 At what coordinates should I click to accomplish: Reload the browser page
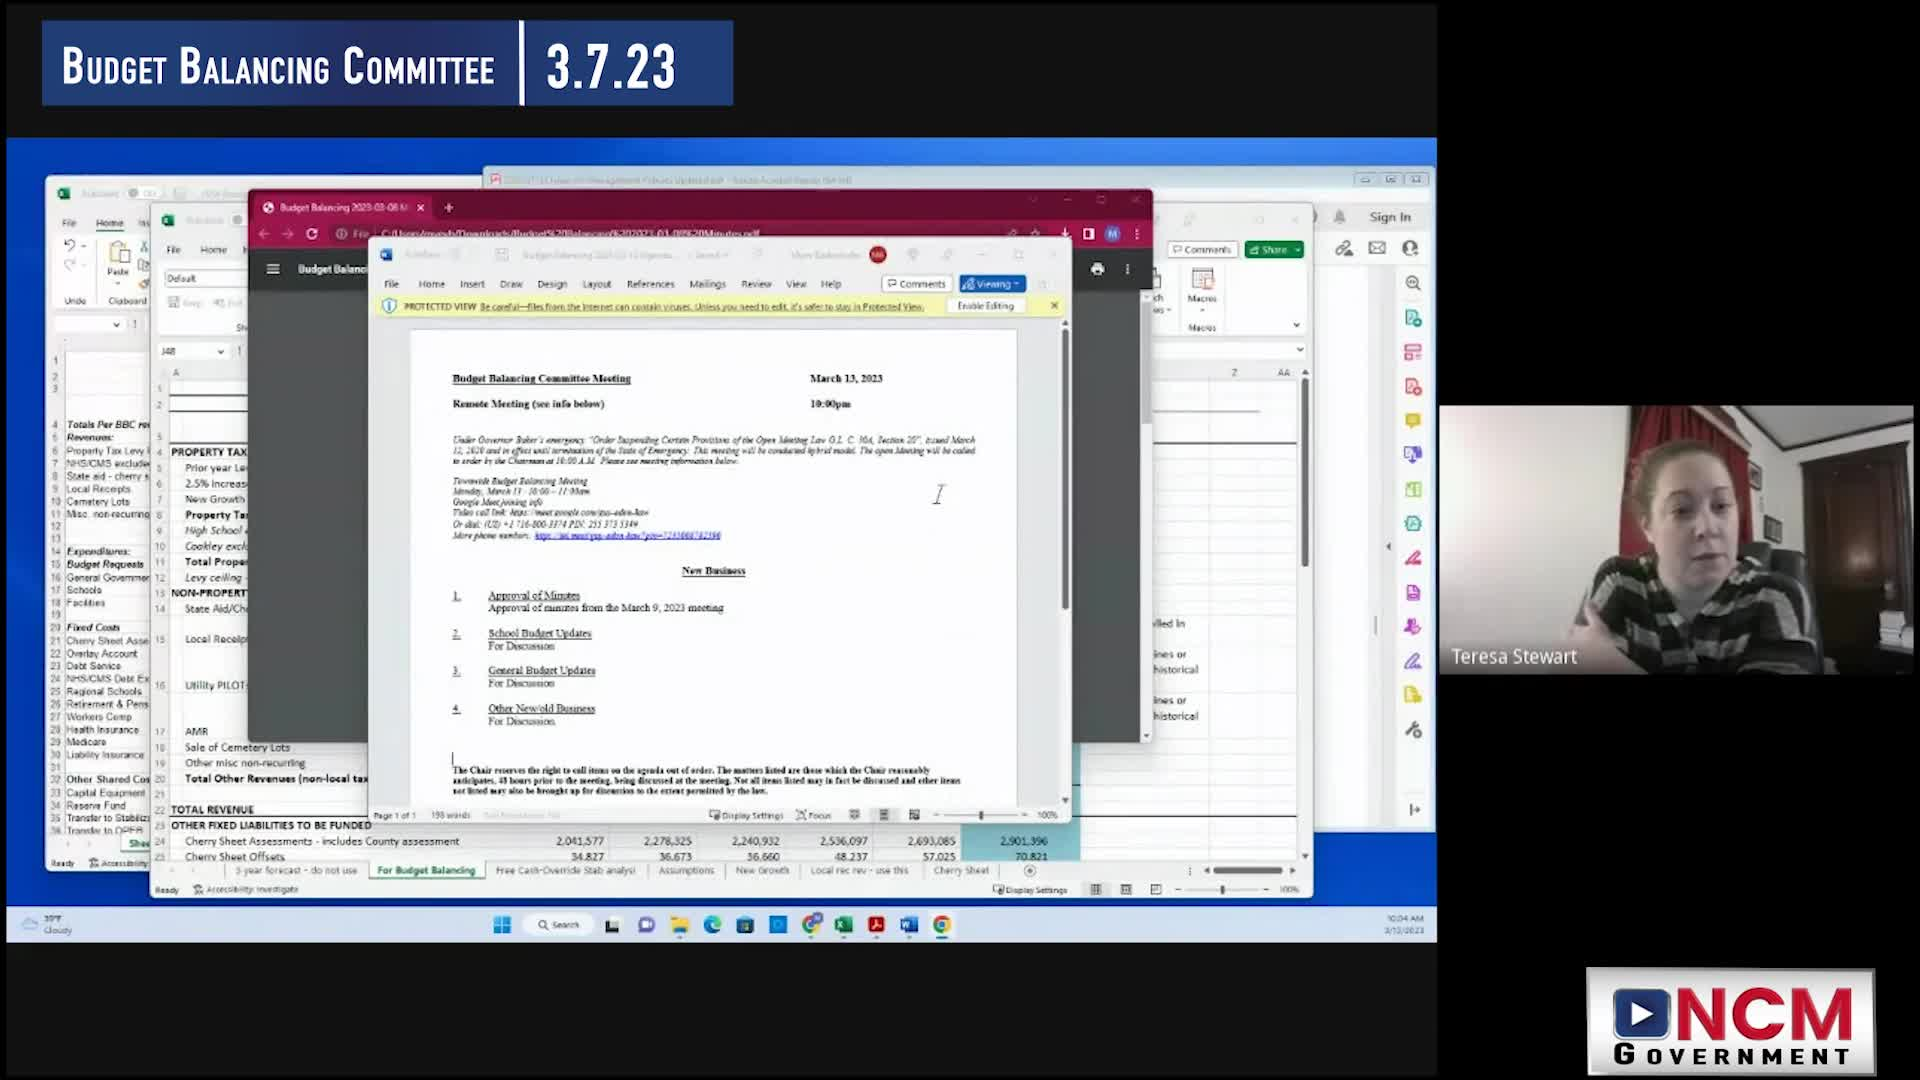click(x=312, y=234)
